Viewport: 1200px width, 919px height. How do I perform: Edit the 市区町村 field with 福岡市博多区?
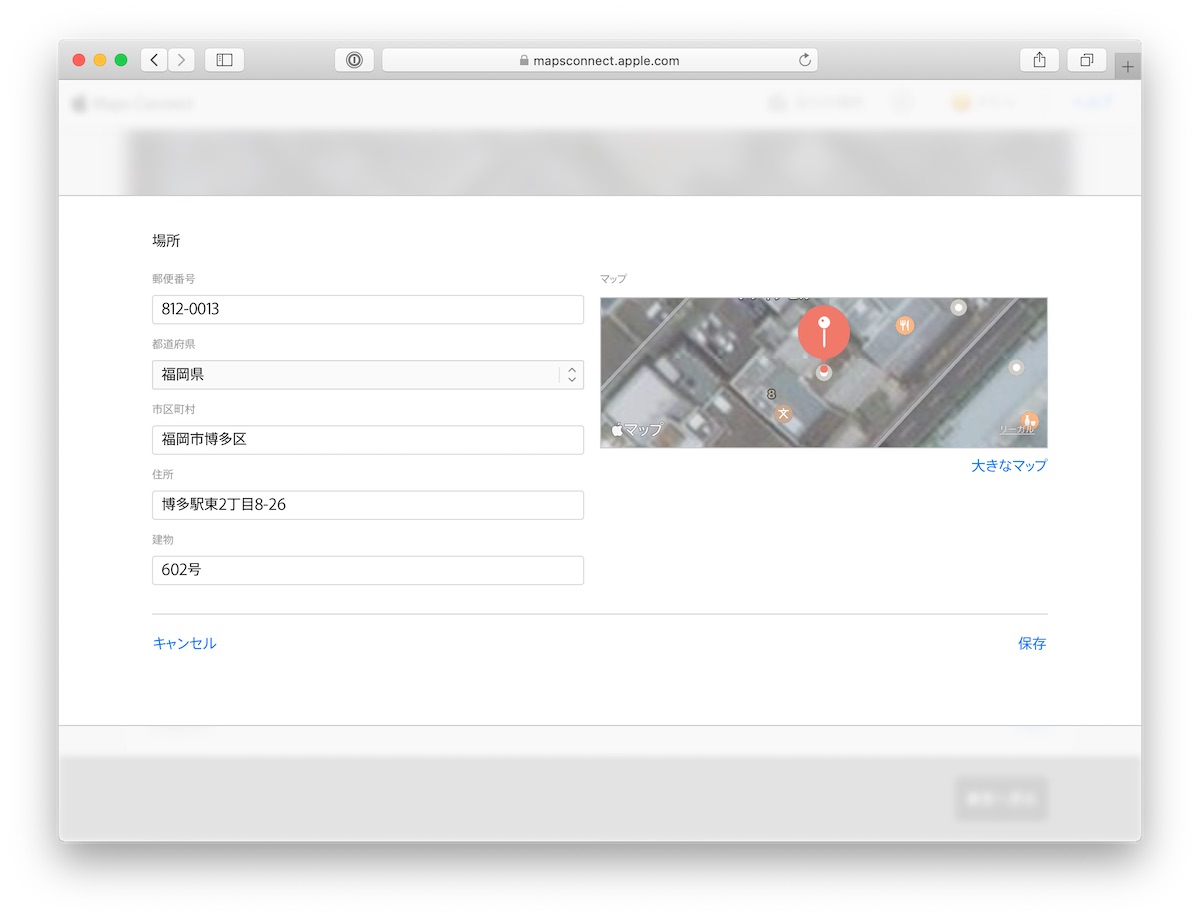click(x=368, y=440)
